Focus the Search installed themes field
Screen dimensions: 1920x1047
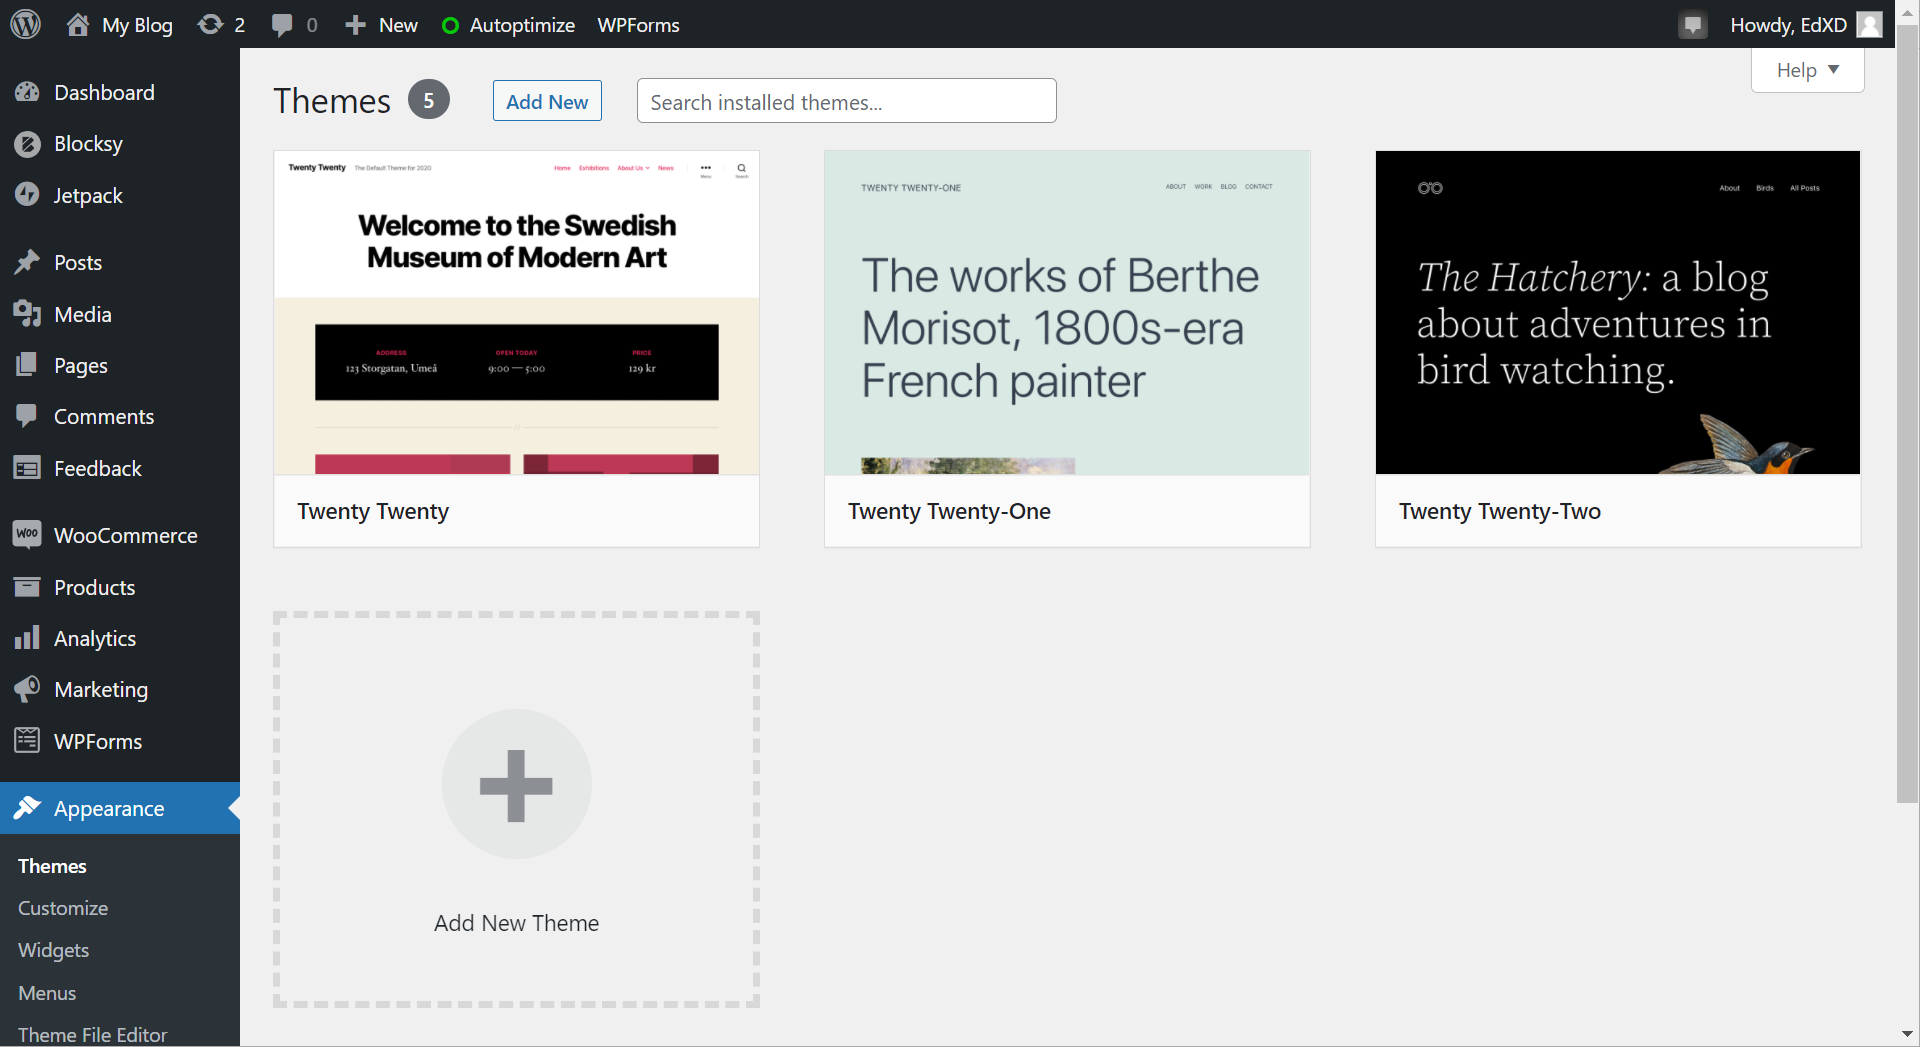pos(846,101)
